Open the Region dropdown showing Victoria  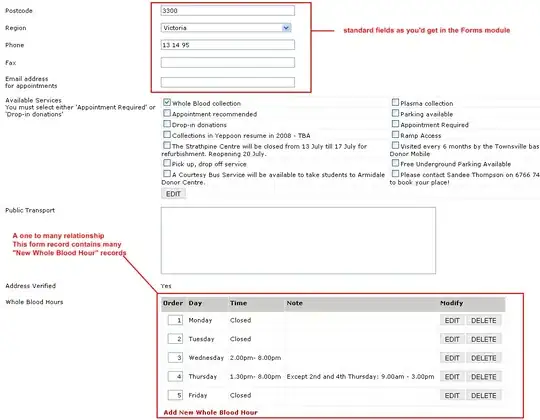click(226, 28)
